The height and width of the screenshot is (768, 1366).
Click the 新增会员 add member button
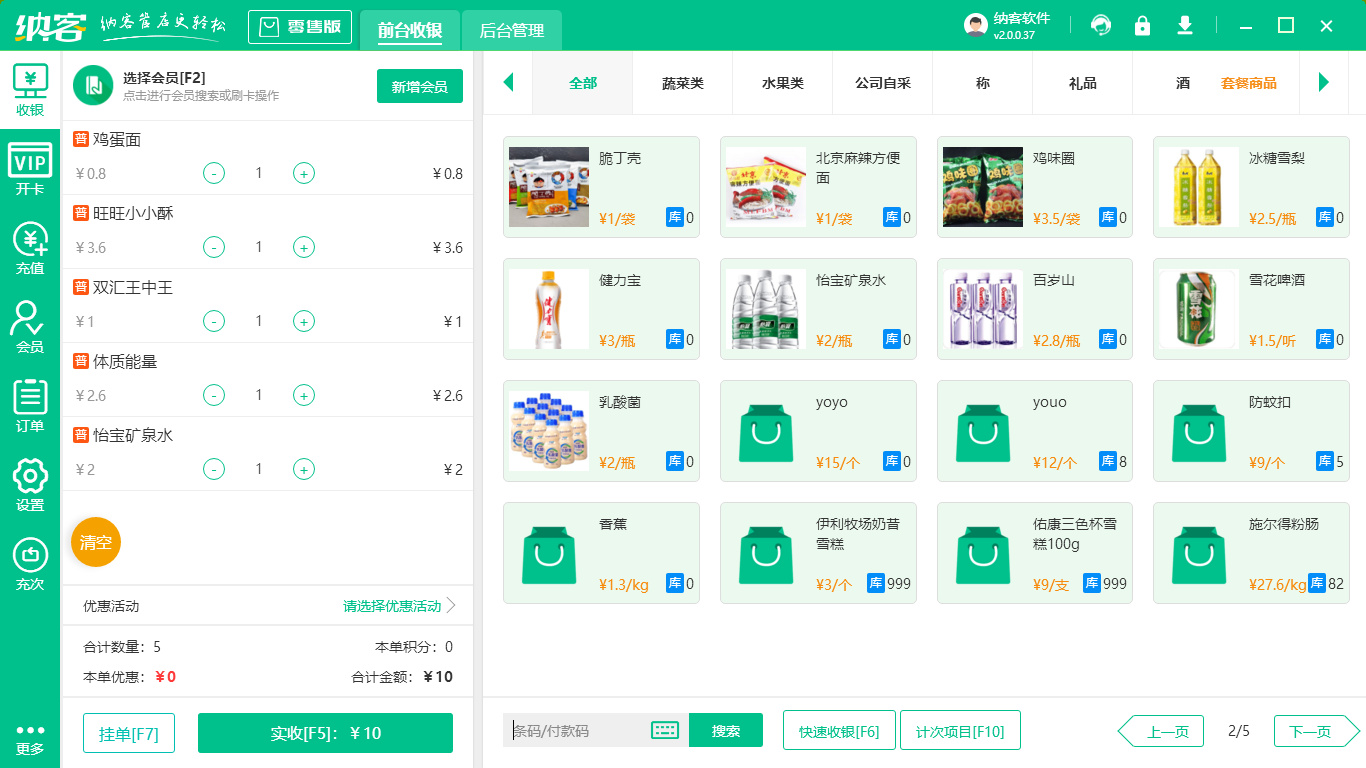click(x=419, y=87)
